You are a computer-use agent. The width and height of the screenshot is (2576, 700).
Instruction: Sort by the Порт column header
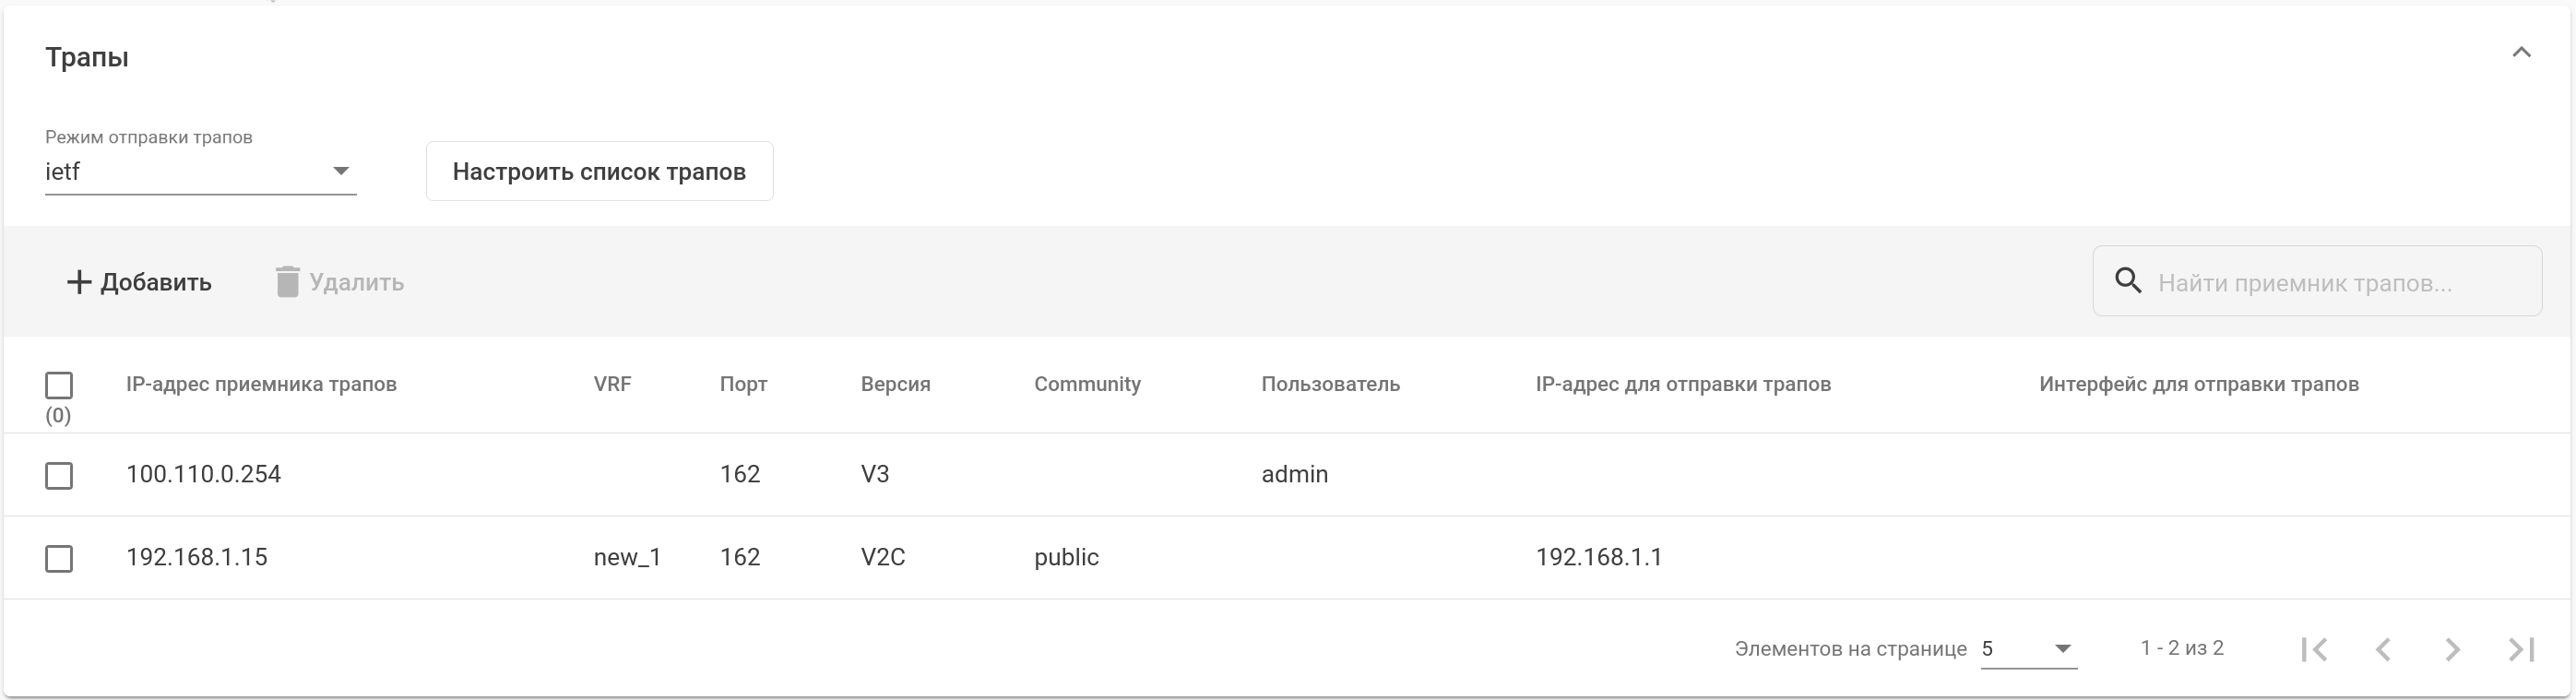click(743, 385)
